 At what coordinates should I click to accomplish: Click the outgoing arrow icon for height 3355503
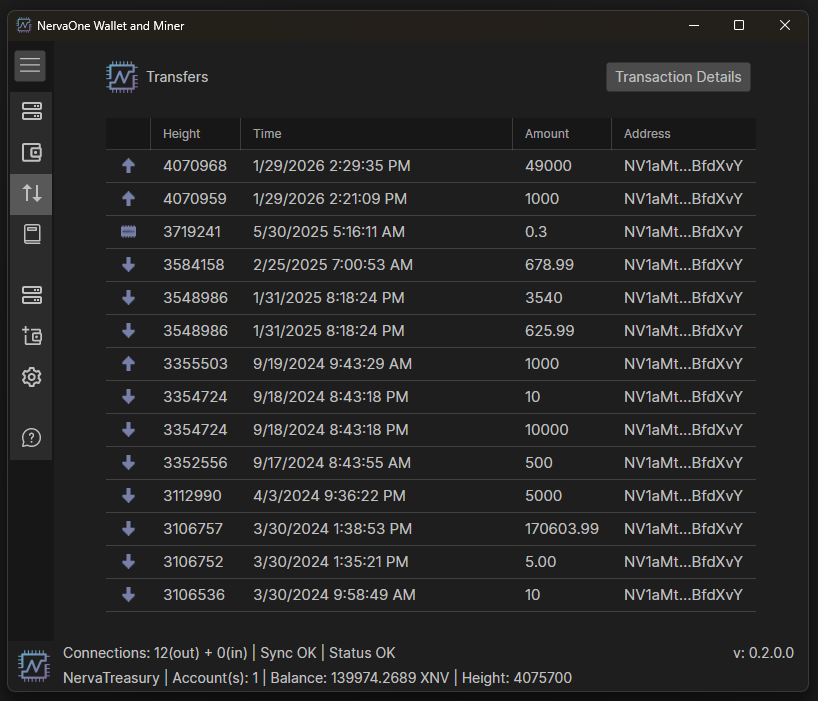tap(128, 364)
